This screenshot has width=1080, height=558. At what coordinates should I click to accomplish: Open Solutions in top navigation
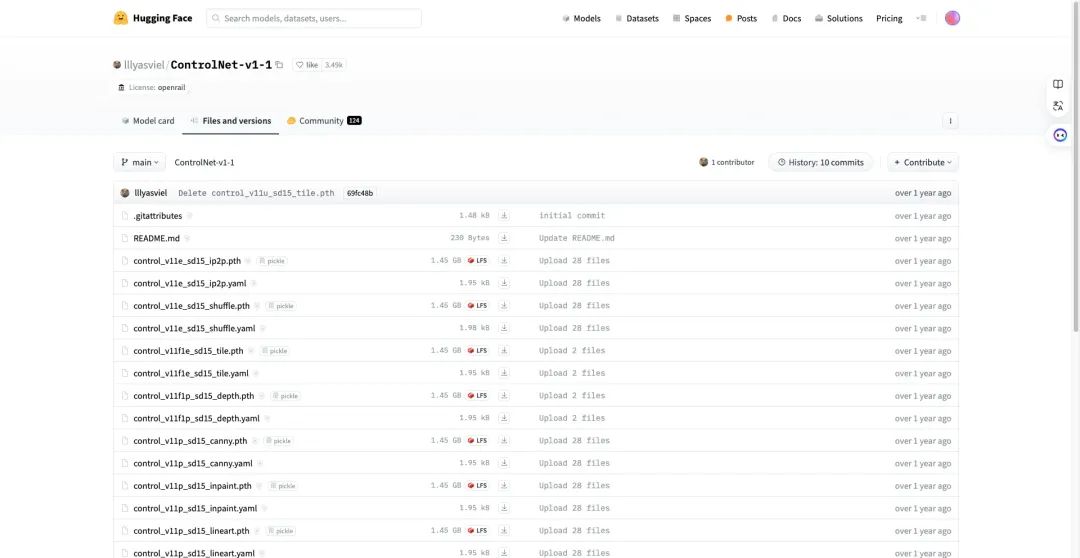click(x=838, y=19)
